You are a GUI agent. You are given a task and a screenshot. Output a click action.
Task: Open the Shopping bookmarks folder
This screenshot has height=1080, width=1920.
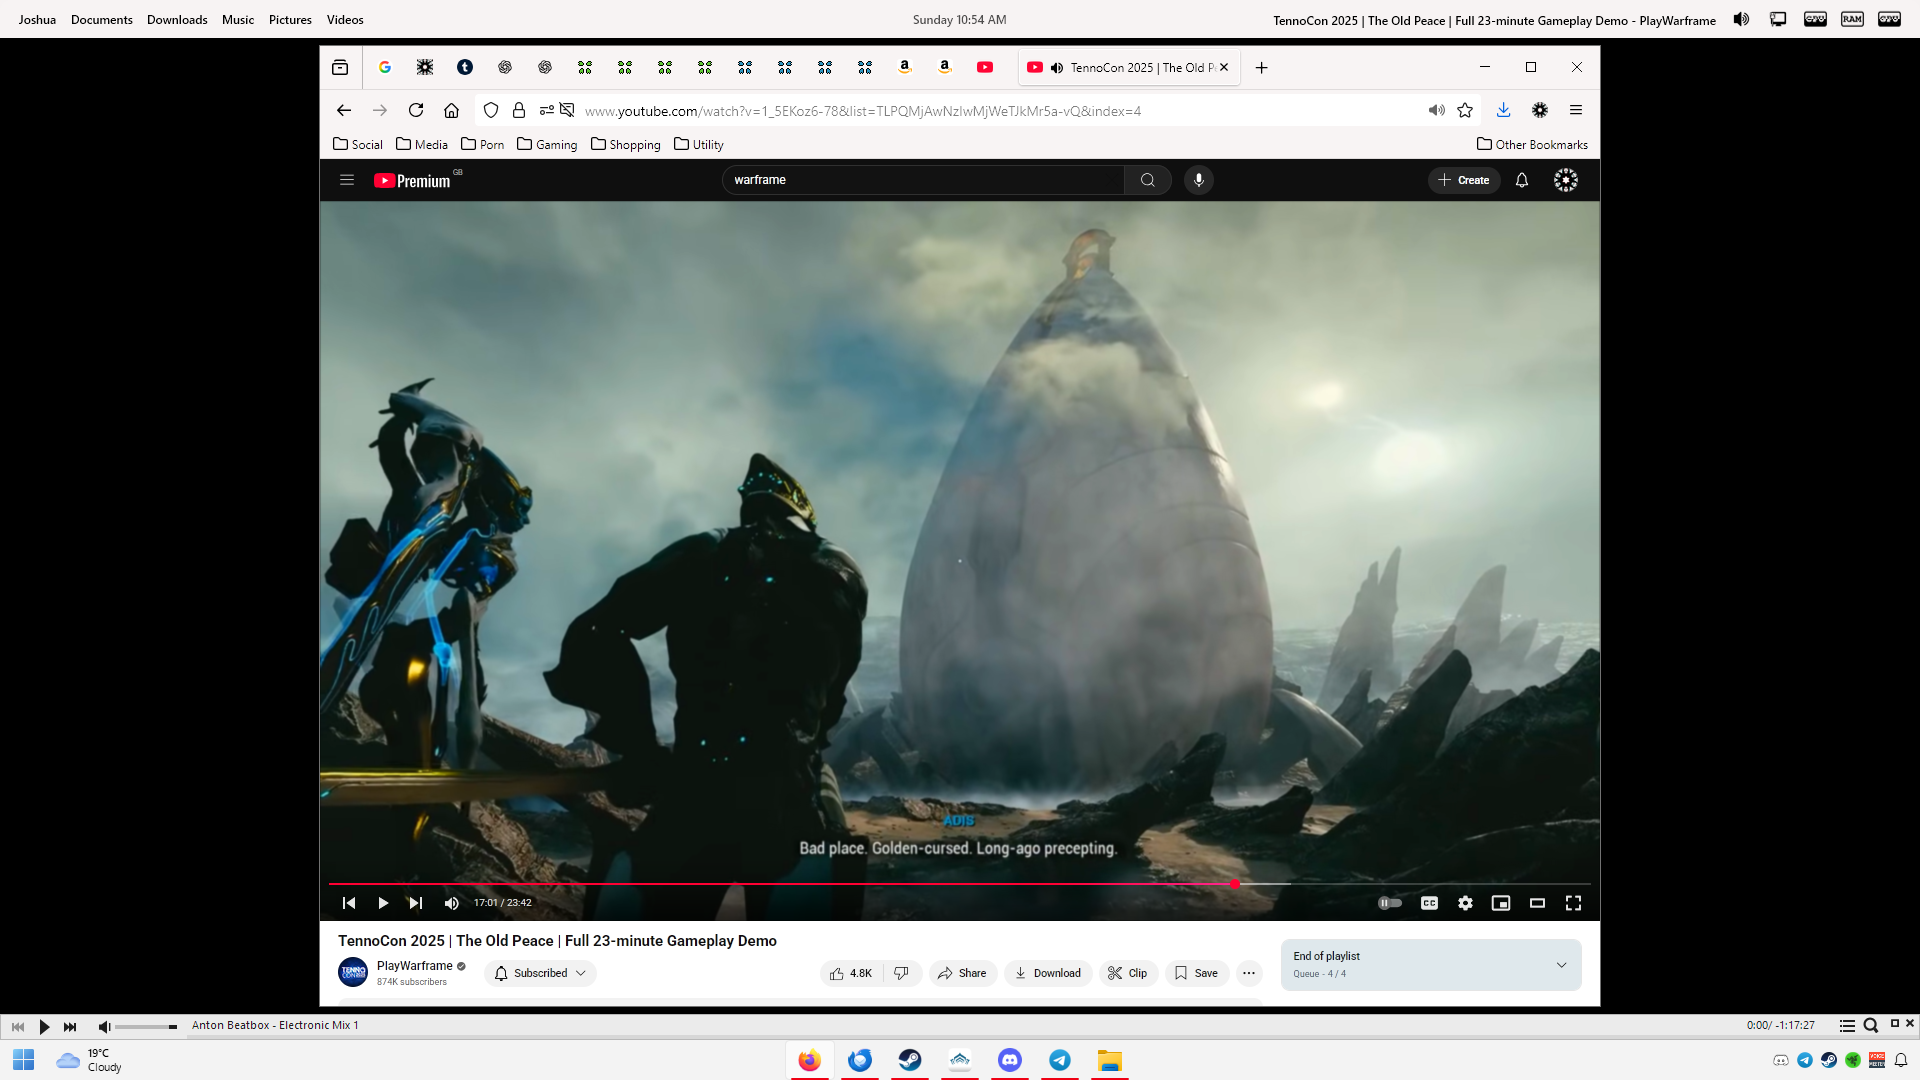point(626,144)
